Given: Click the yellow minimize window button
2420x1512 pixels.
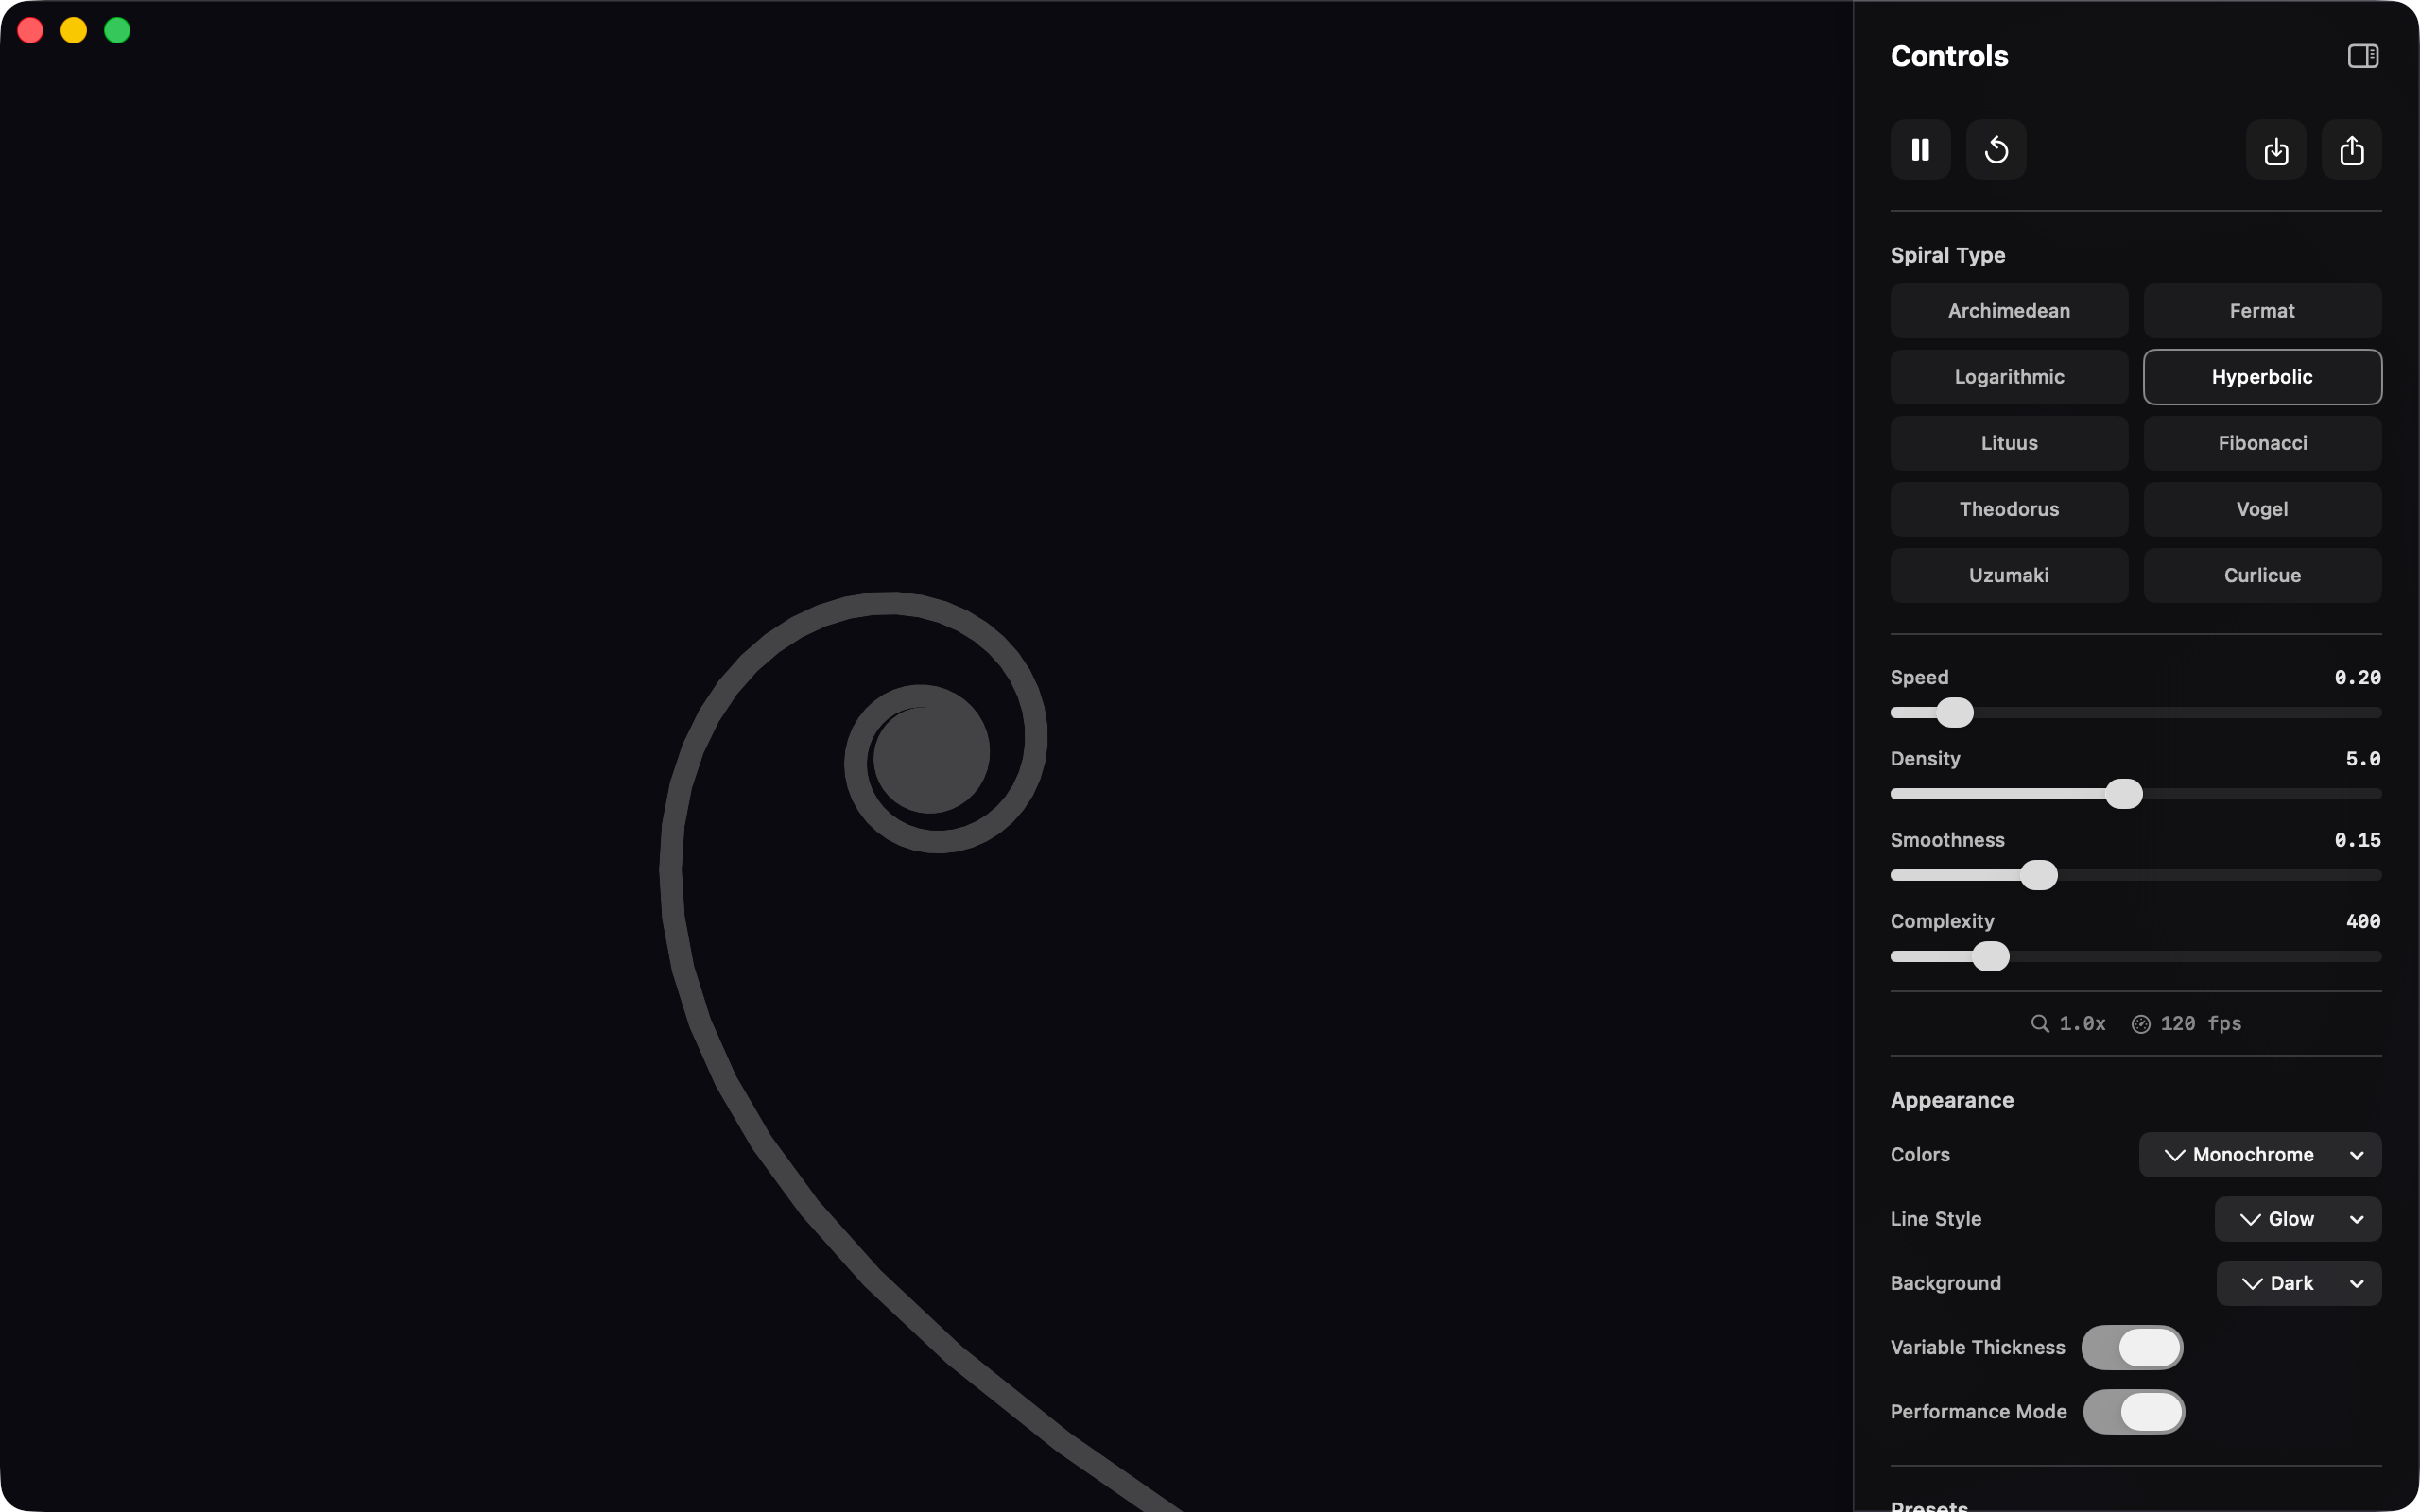Looking at the screenshot, I should coord(74,30).
